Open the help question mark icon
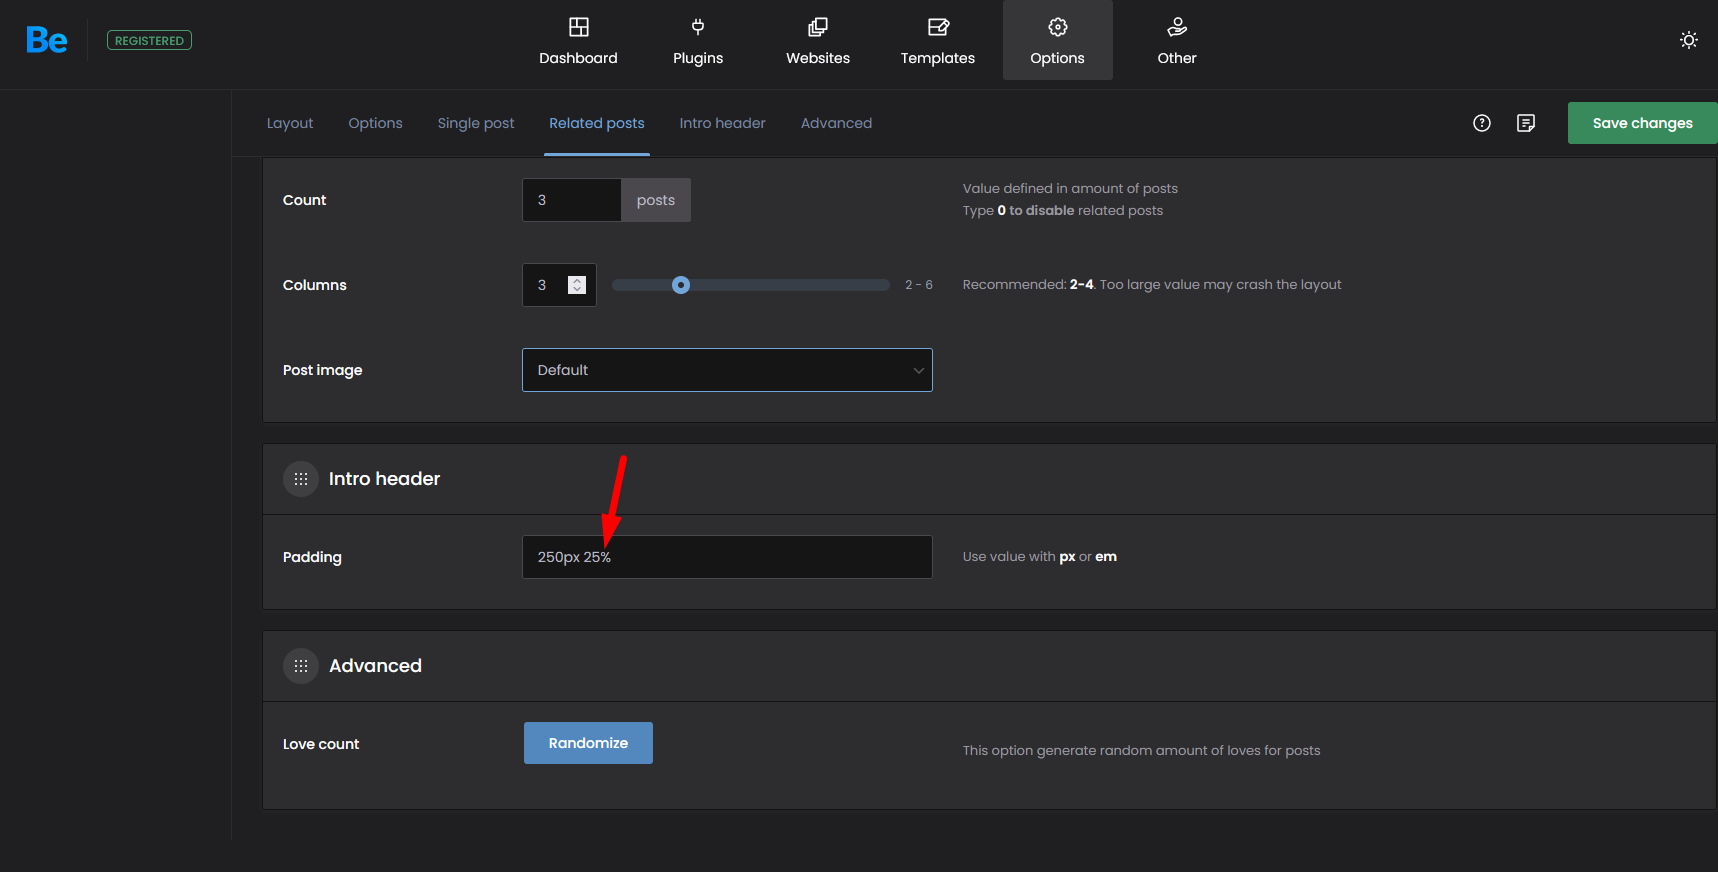The width and height of the screenshot is (1718, 872). point(1482,123)
